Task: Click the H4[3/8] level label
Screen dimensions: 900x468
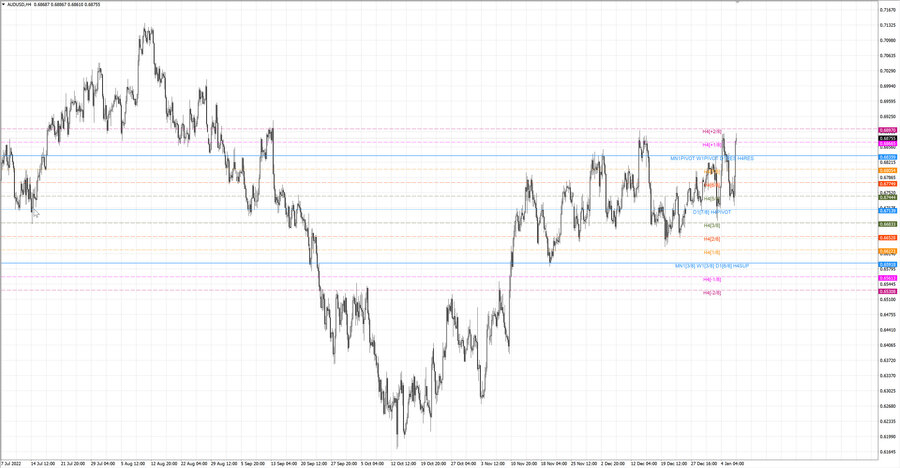Action: point(712,225)
